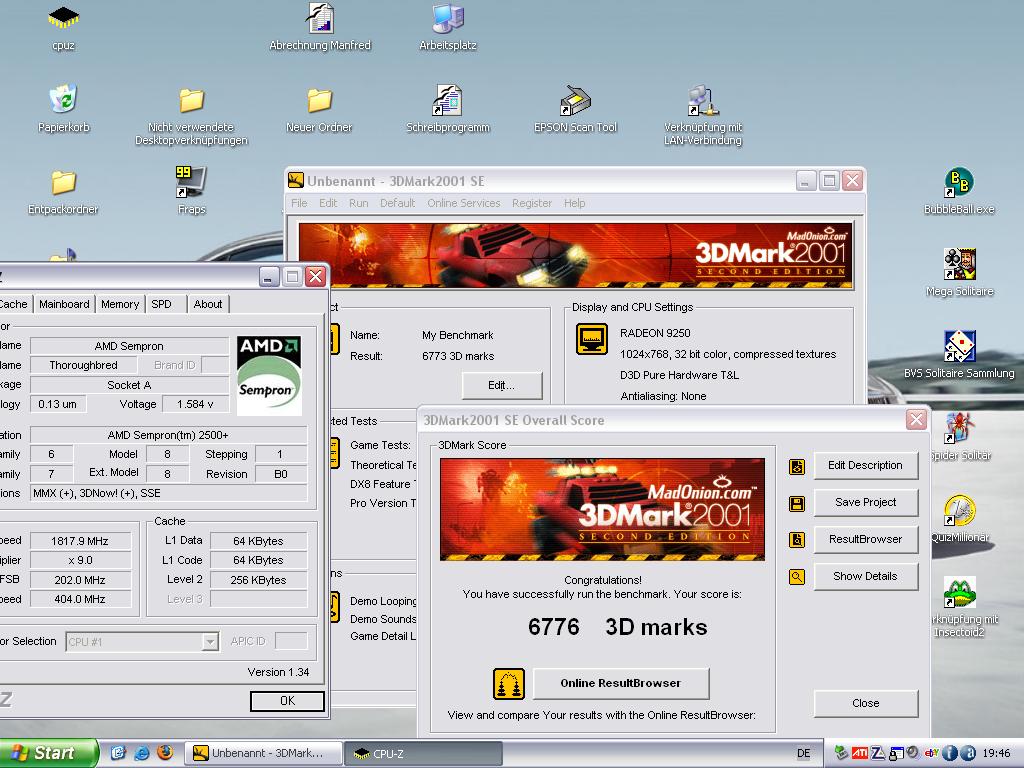
Task: Click the Save Project button
Action: point(865,503)
